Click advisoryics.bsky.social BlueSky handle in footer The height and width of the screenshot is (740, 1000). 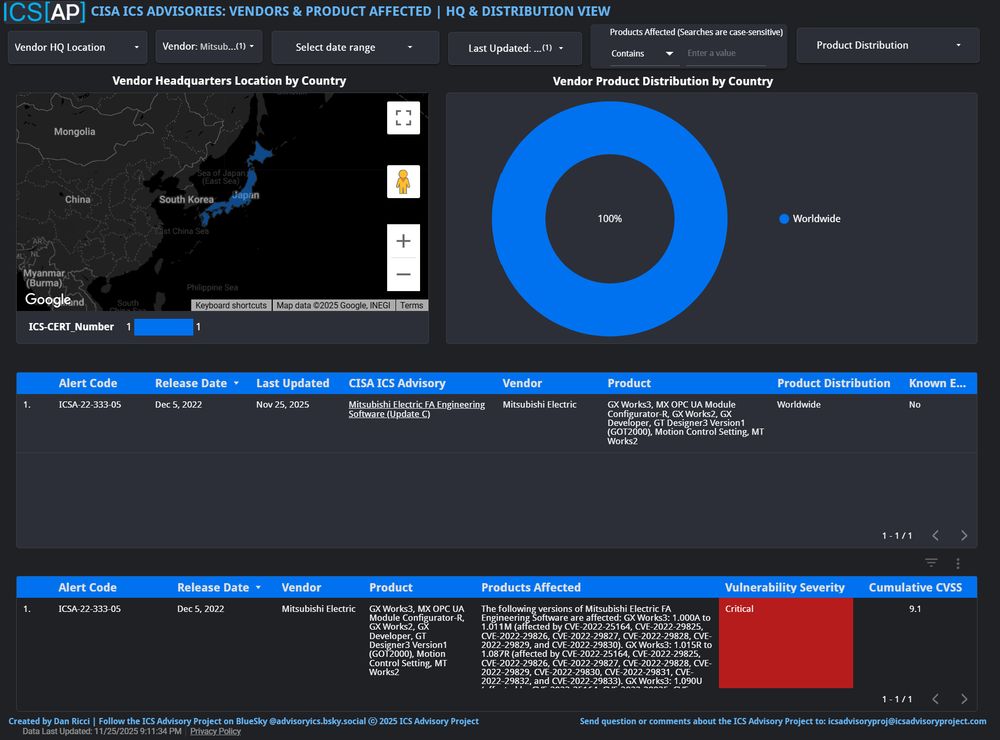[318, 722]
